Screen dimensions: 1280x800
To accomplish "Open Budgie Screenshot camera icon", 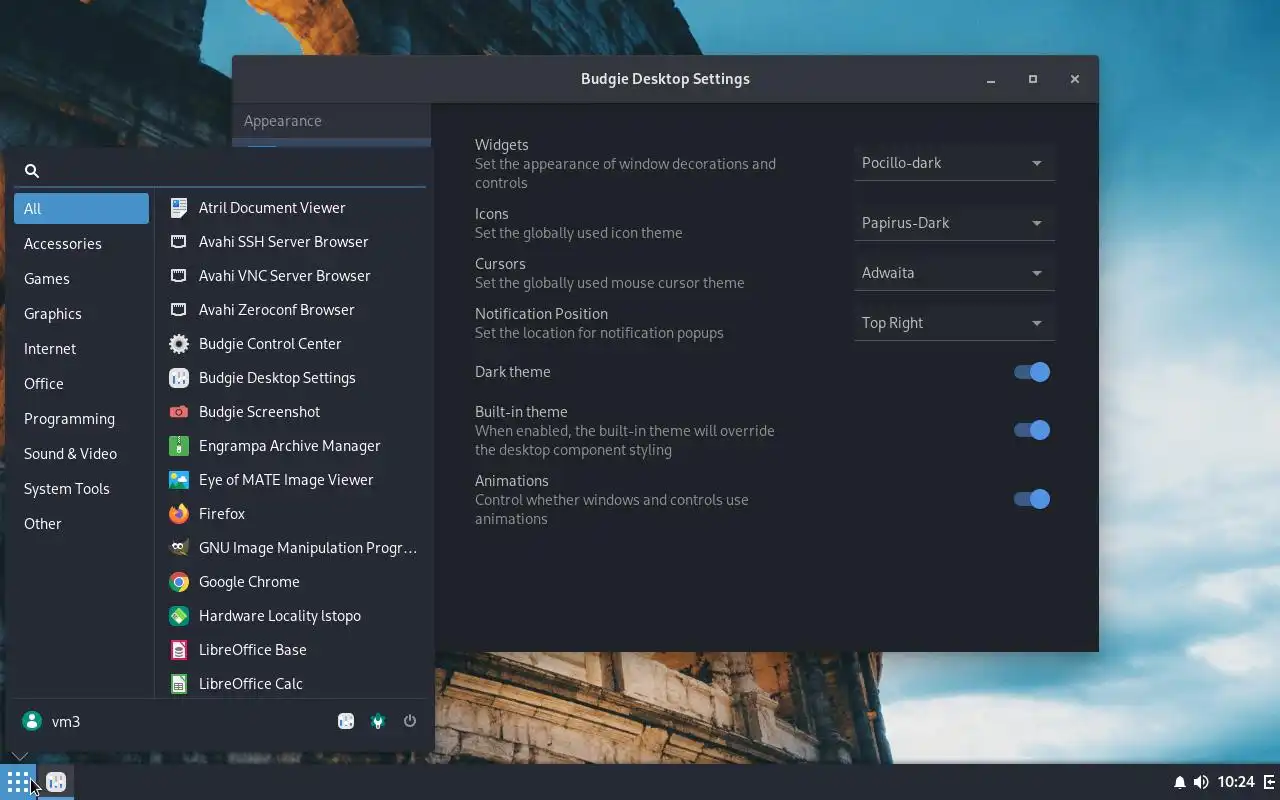I will point(179,411).
